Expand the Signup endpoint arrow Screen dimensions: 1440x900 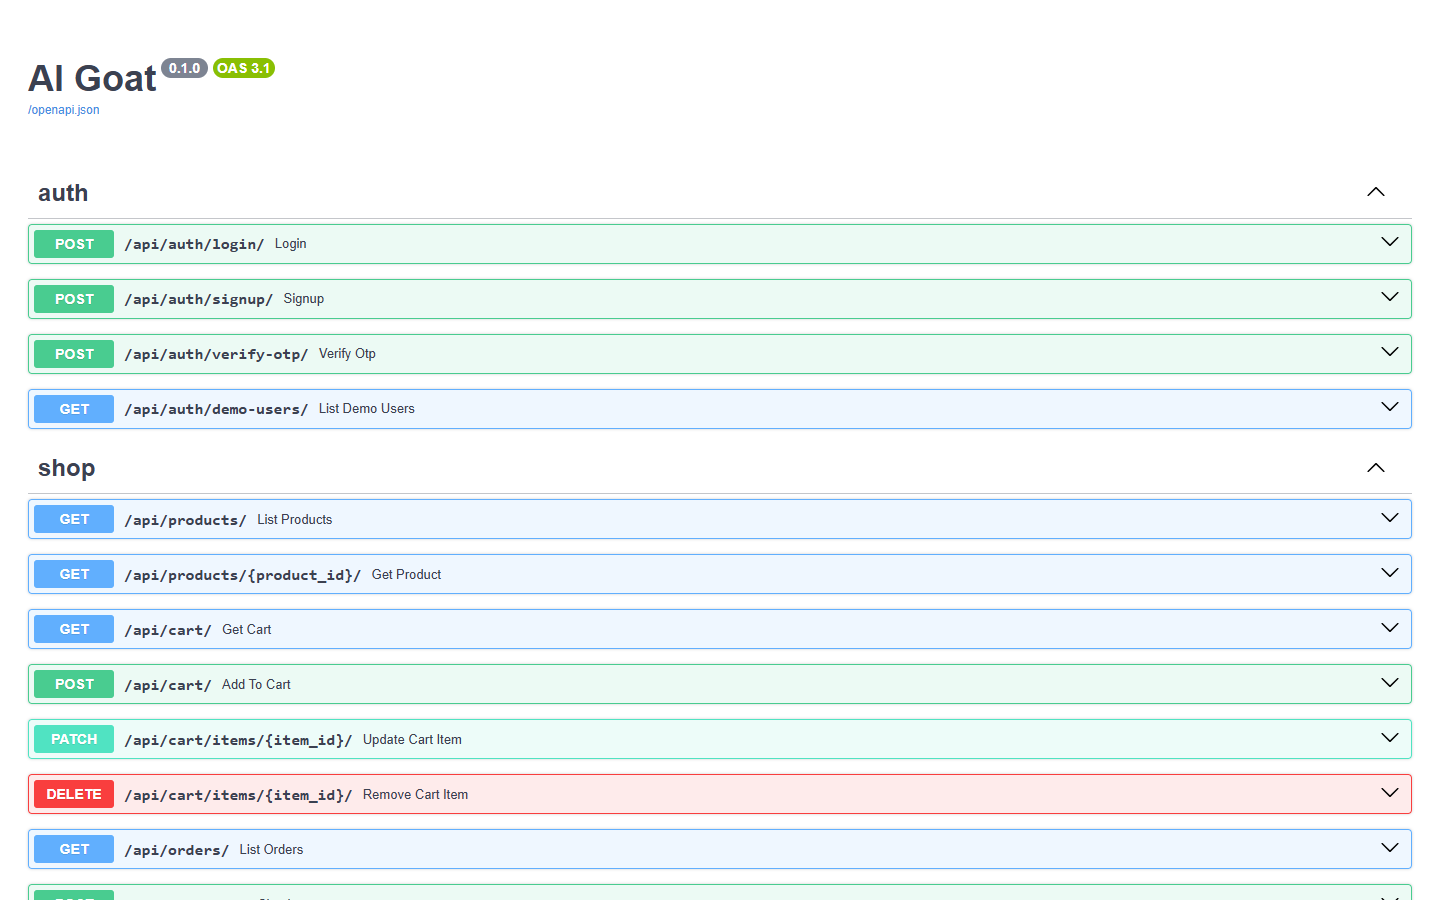click(x=1390, y=297)
